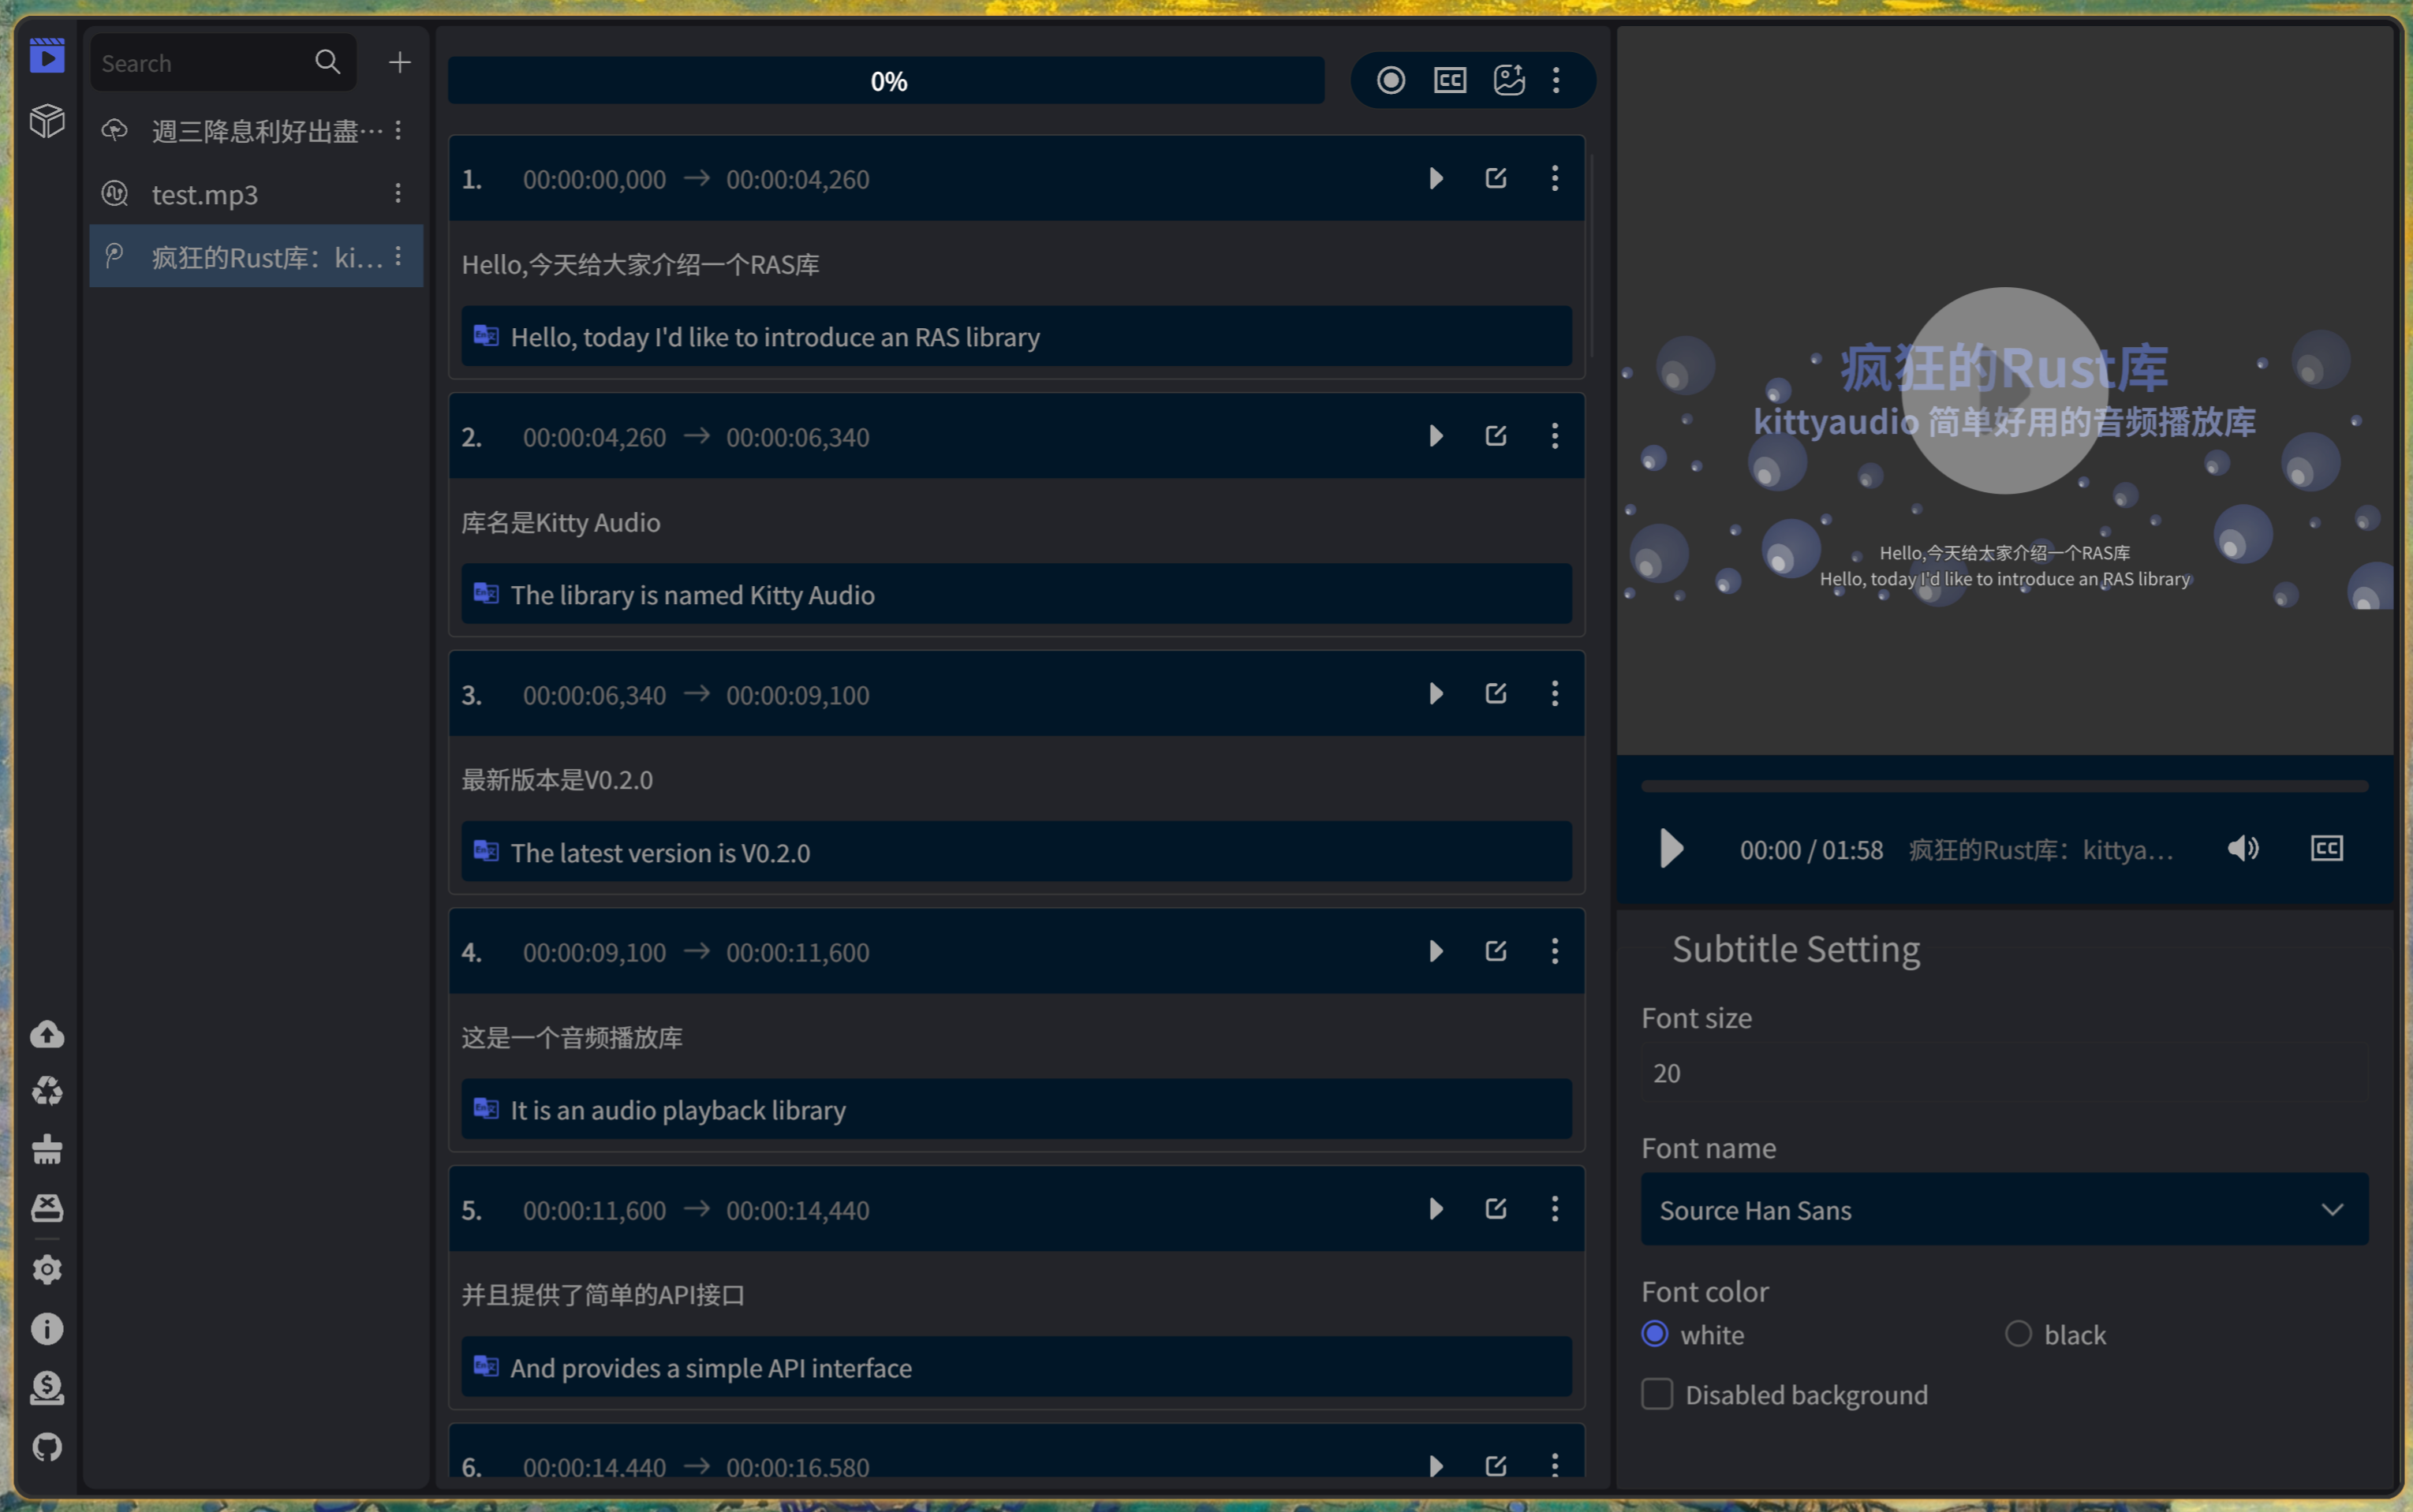Open the first file in the list
Image resolution: width=2413 pixels, height=1512 pixels.
click(x=267, y=131)
